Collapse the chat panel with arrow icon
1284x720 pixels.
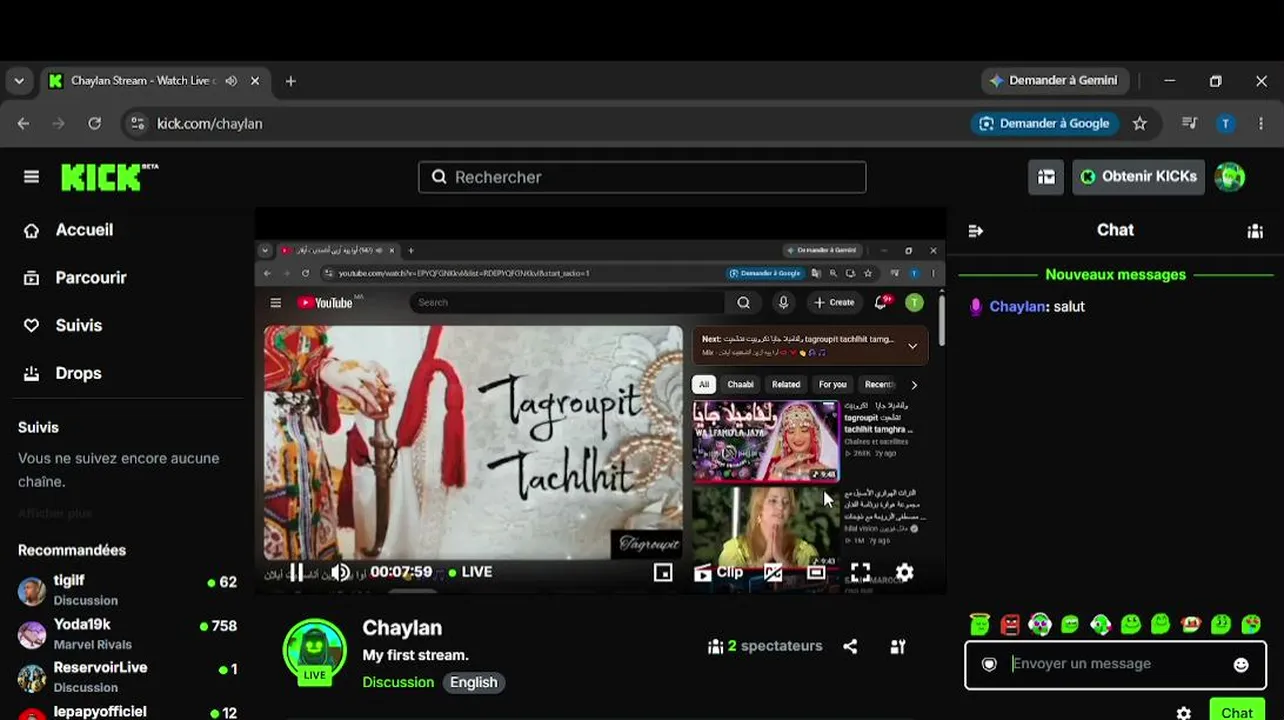point(976,231)
